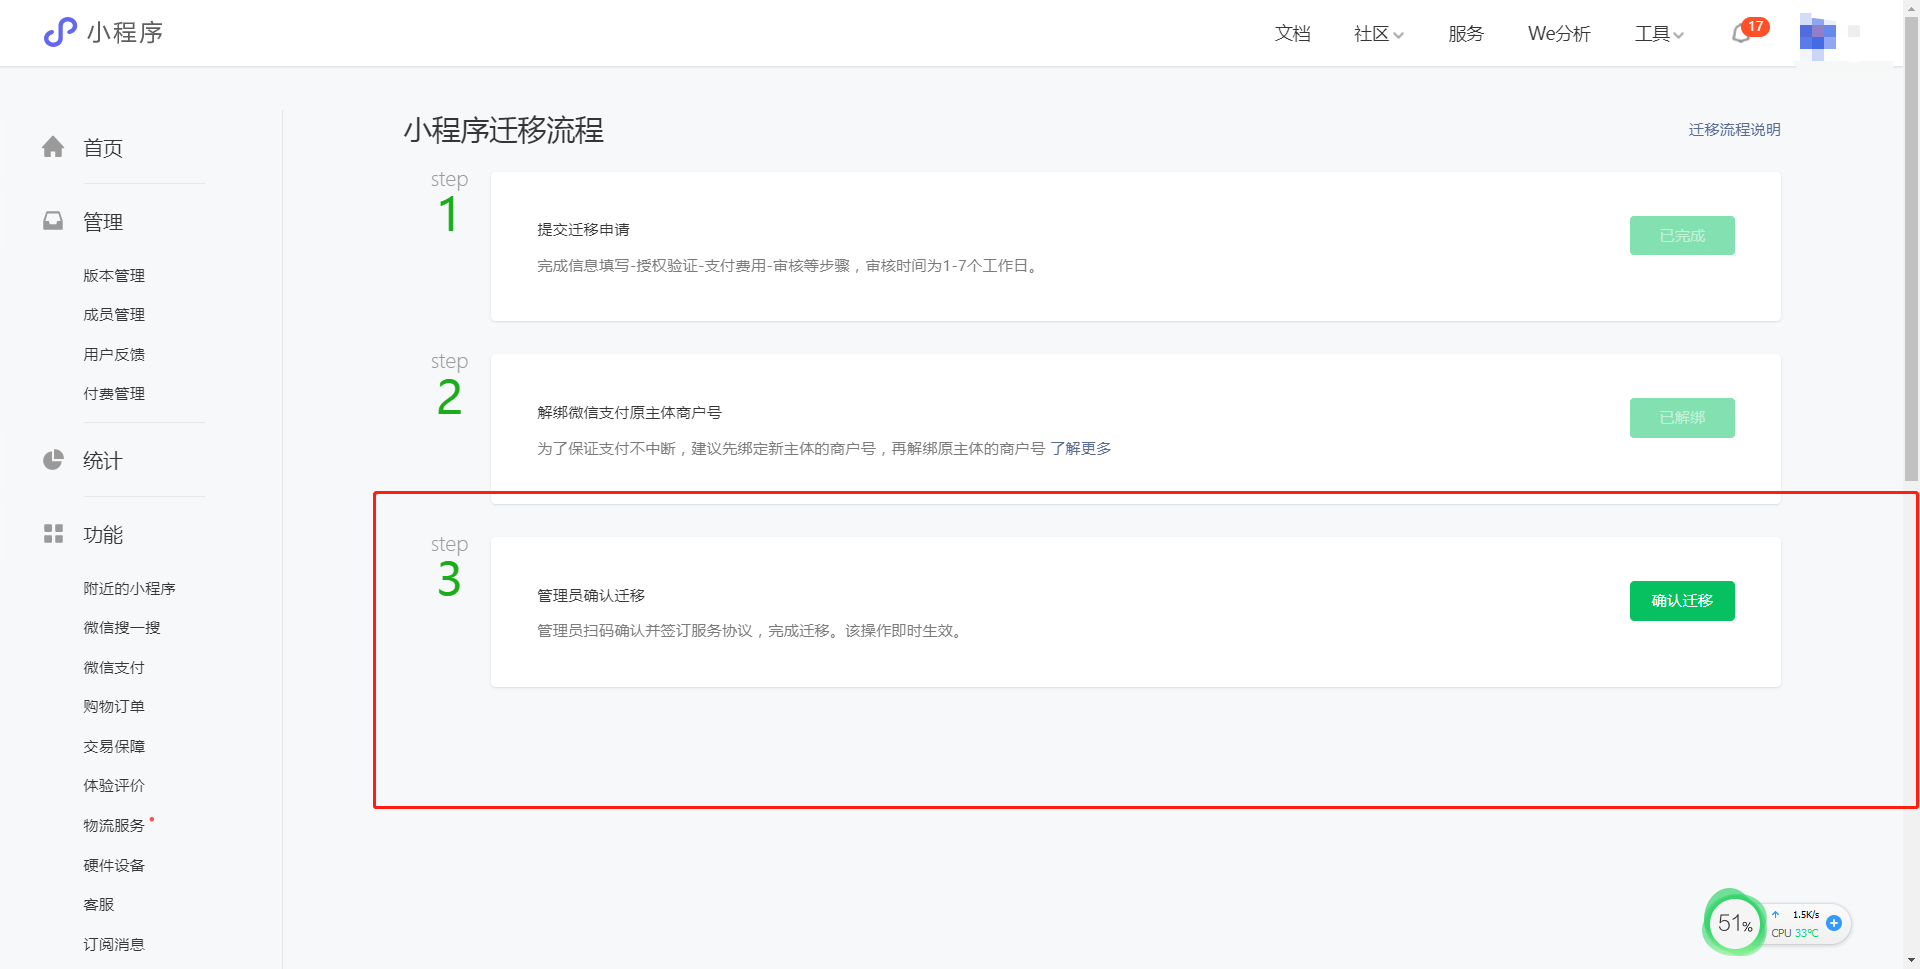Expand the 社区 dropdown menu
This screenshot has height=969, width=1920.
(x=1378, y=34)
